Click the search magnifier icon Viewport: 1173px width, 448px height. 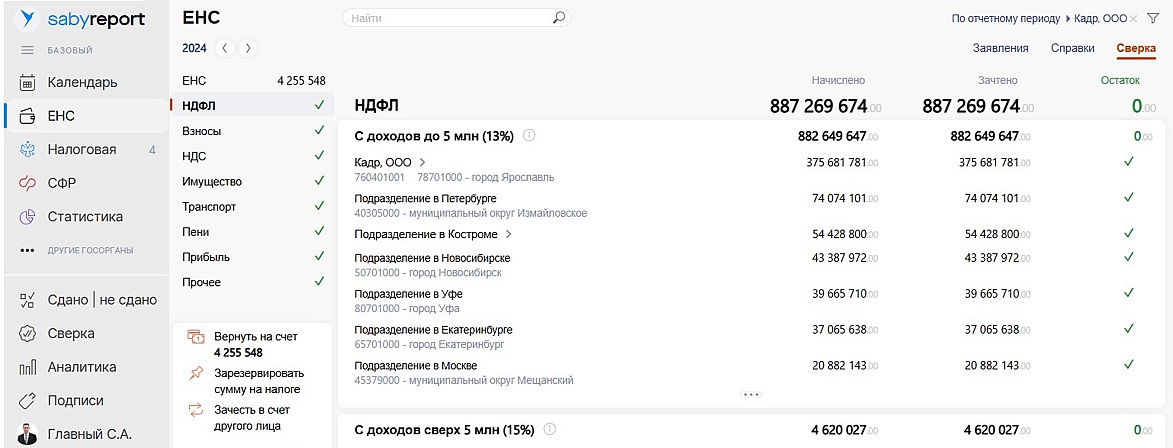coord(559,17)
